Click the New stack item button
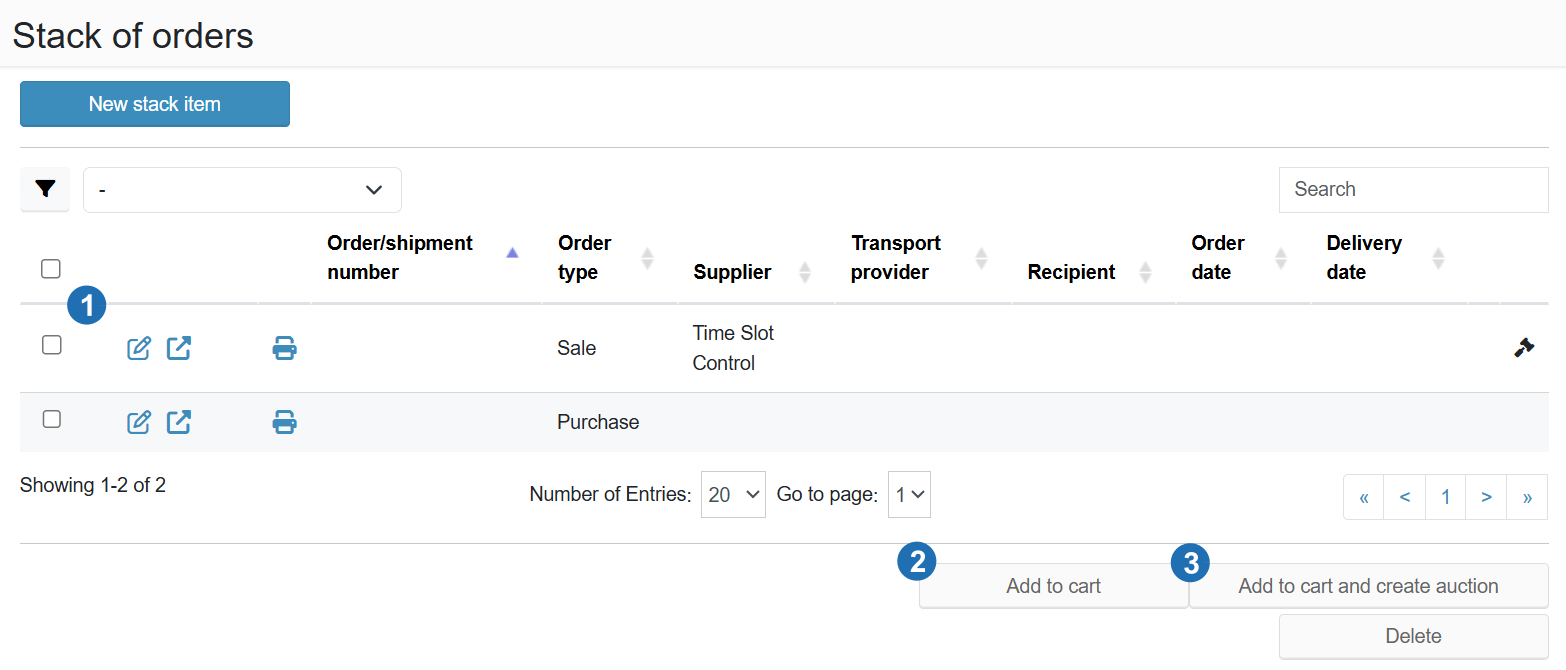 155,104
